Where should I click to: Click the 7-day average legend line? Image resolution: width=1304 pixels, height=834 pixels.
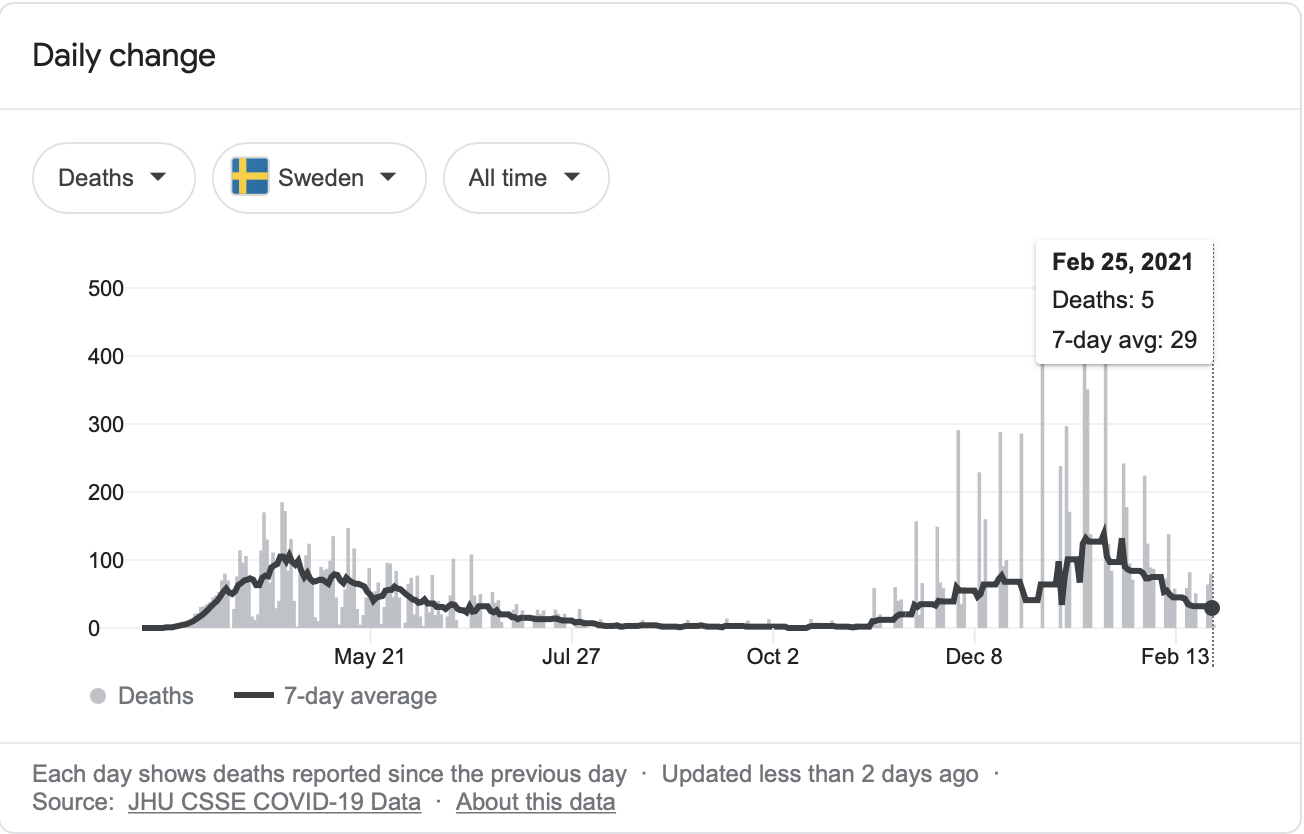click(x=254, y=696)
